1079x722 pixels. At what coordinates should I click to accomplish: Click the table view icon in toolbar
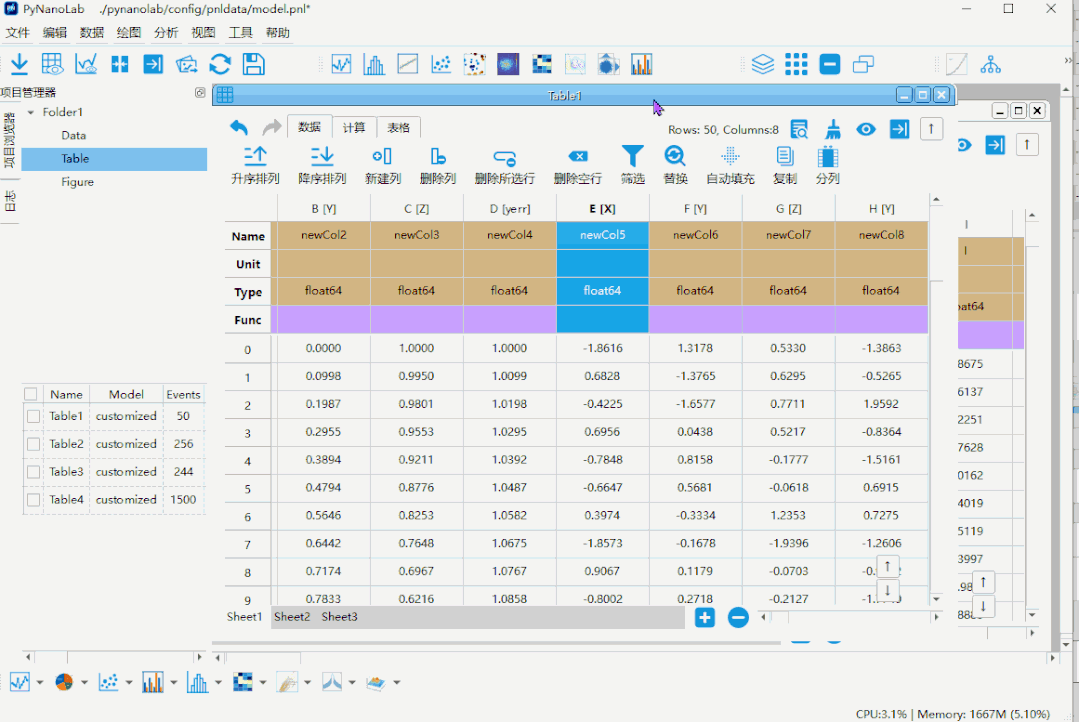tap(52, 64)
